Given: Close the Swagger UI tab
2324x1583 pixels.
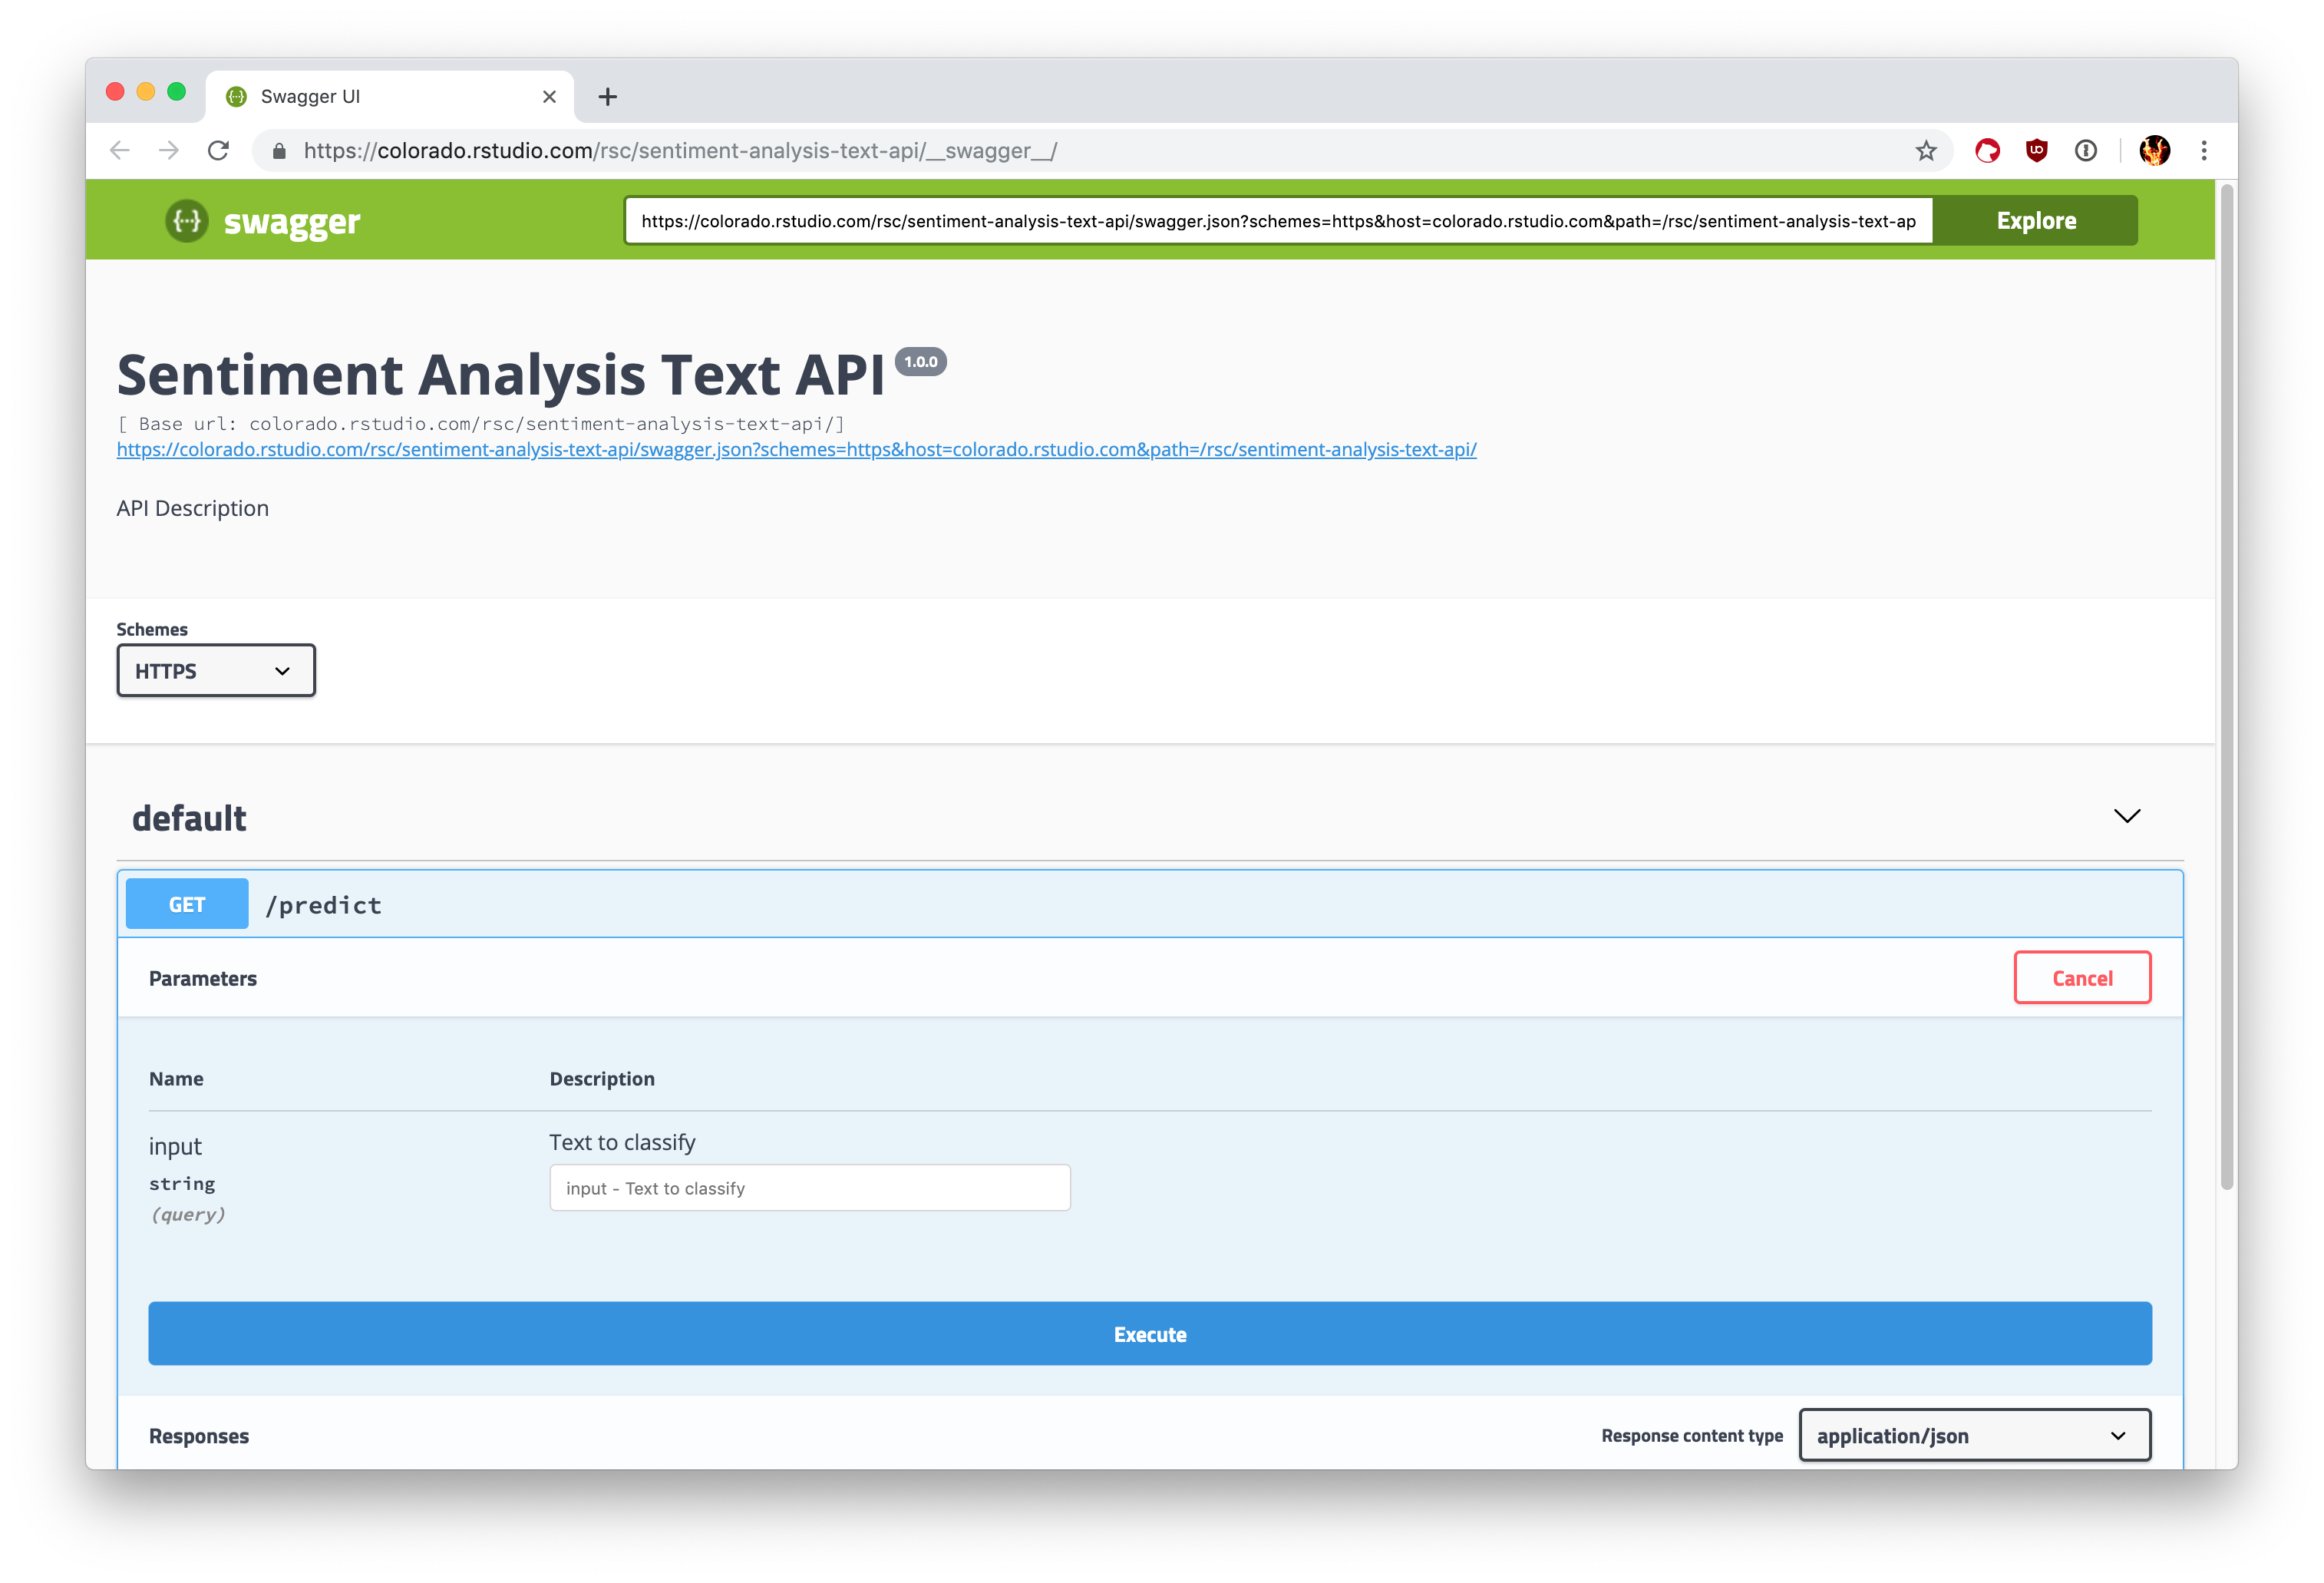Looking at the screenshot, I should (x=549, y=96).
